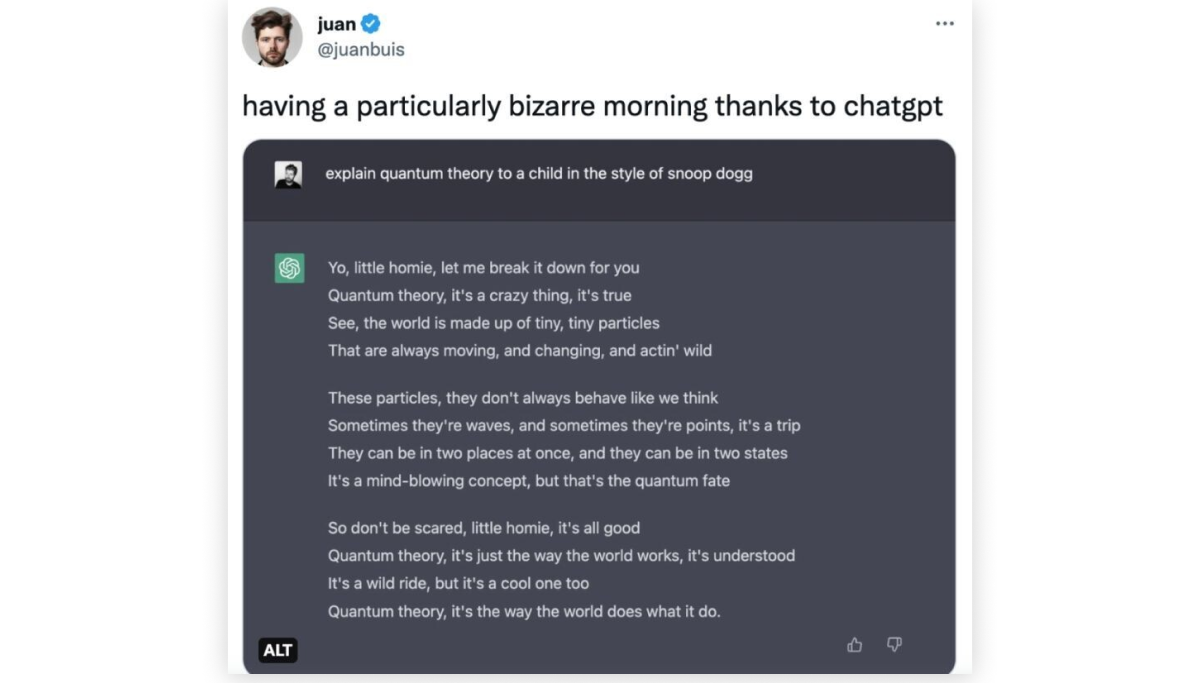The image size is (1200, 683).
Task: Click the final line ending "does what it do."
Action: coord(523,612)
